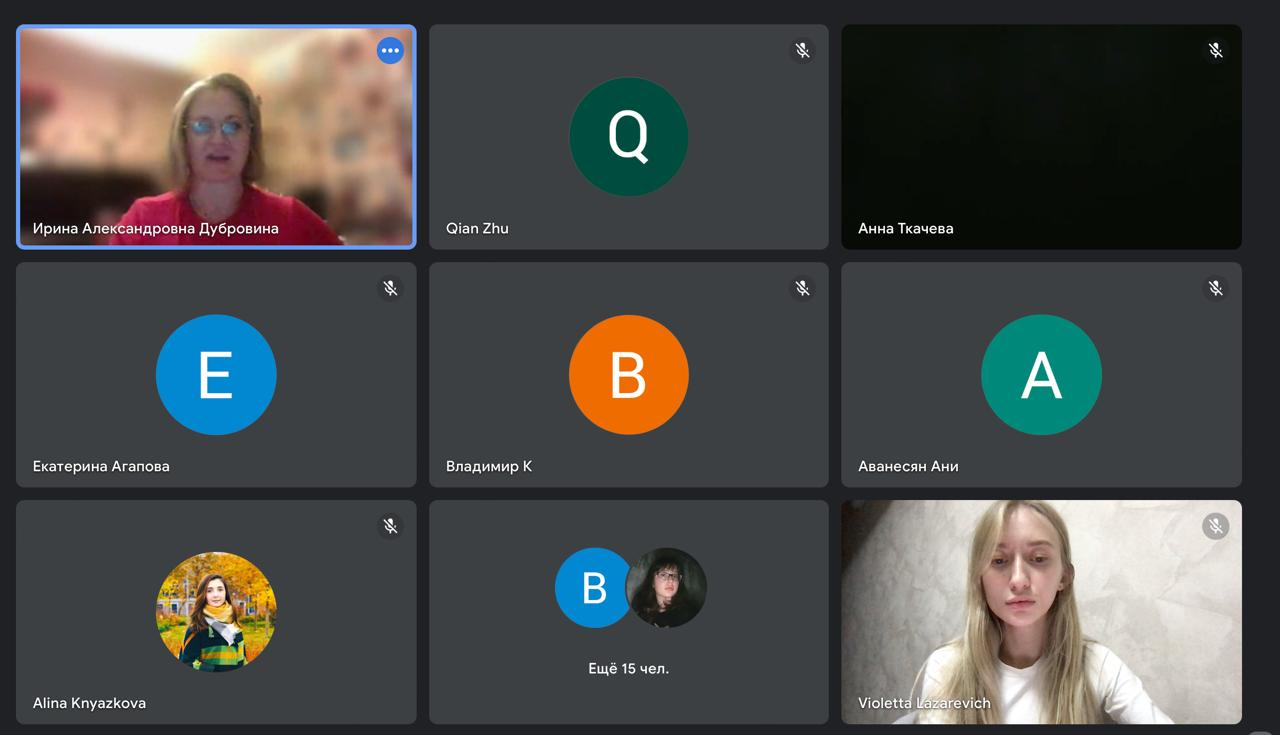Image resolution: width=1280 pixels, height=735 pixels.
Task: Click blue B avatar in extra participants tile
Action: pos(594,588)
